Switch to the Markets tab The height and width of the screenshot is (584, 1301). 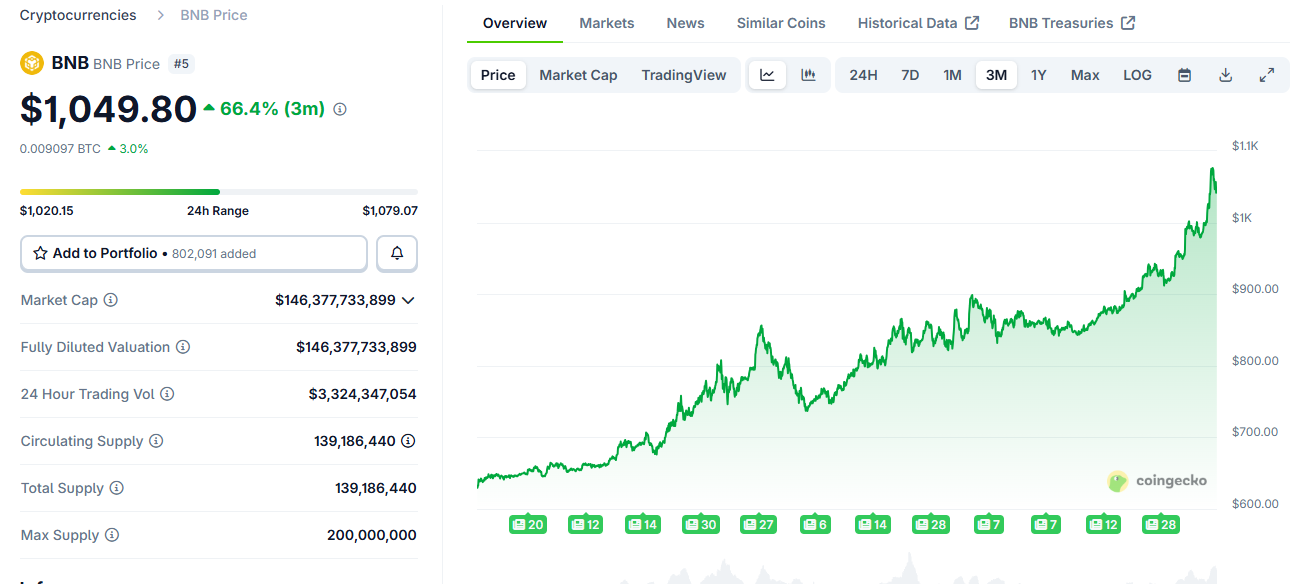coord(607,23)
